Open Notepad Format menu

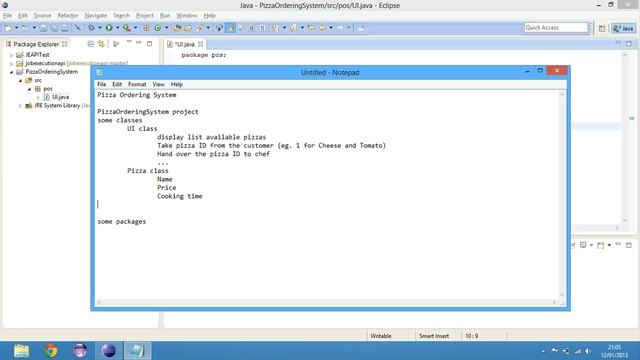(x=137, y=84)
